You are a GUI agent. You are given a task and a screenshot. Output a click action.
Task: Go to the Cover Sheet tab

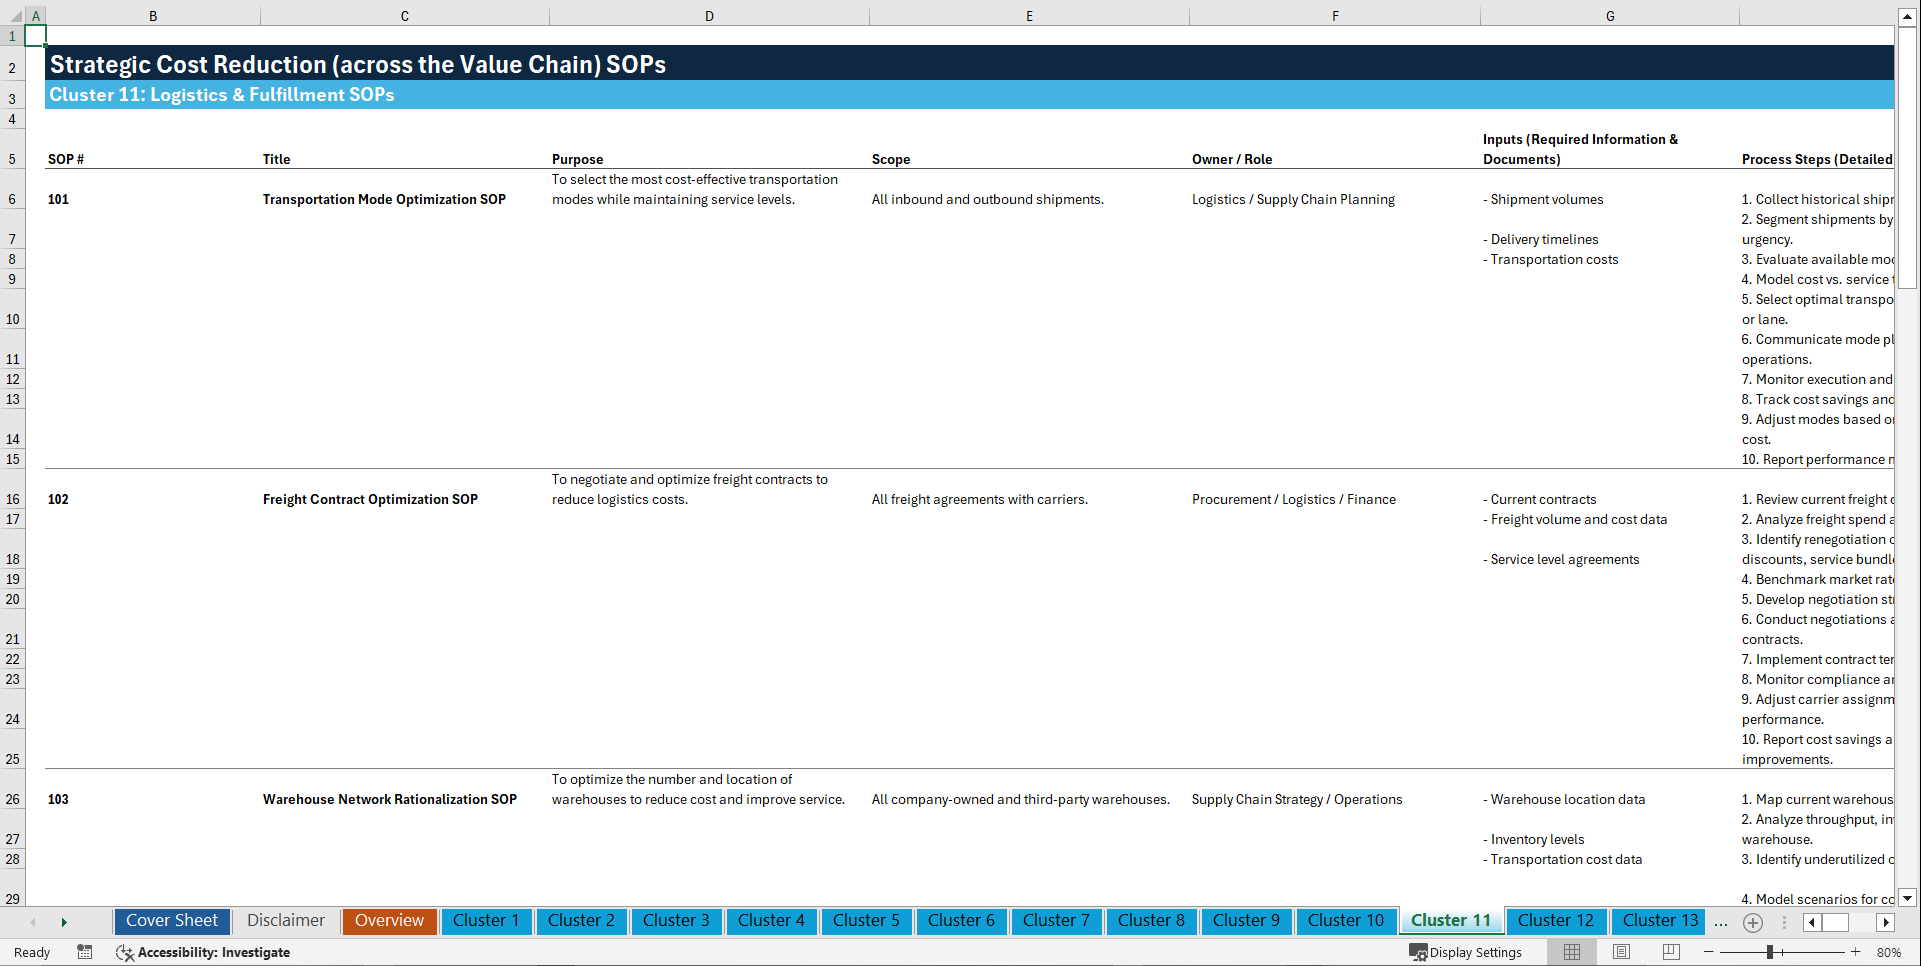171,921
